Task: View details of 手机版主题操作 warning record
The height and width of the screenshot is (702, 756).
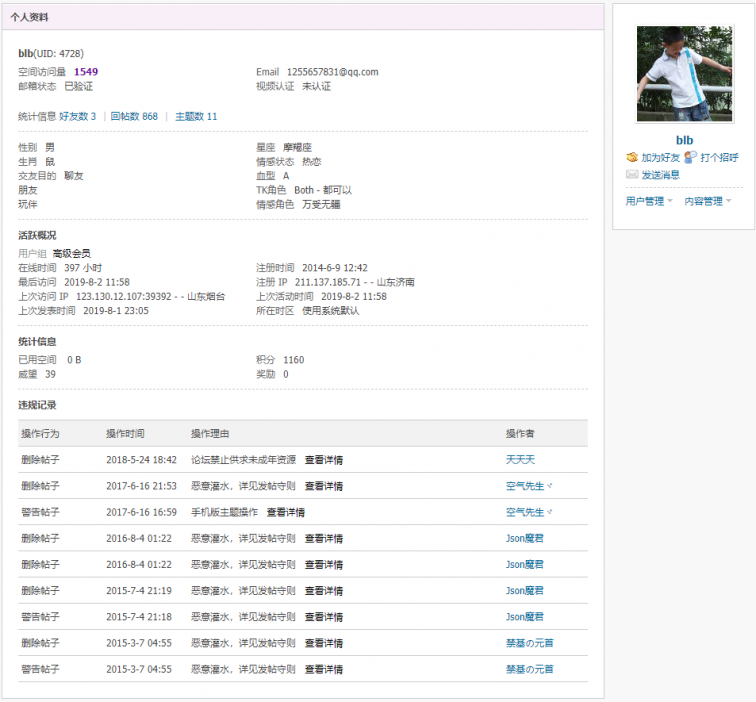Action: point(285,512)
